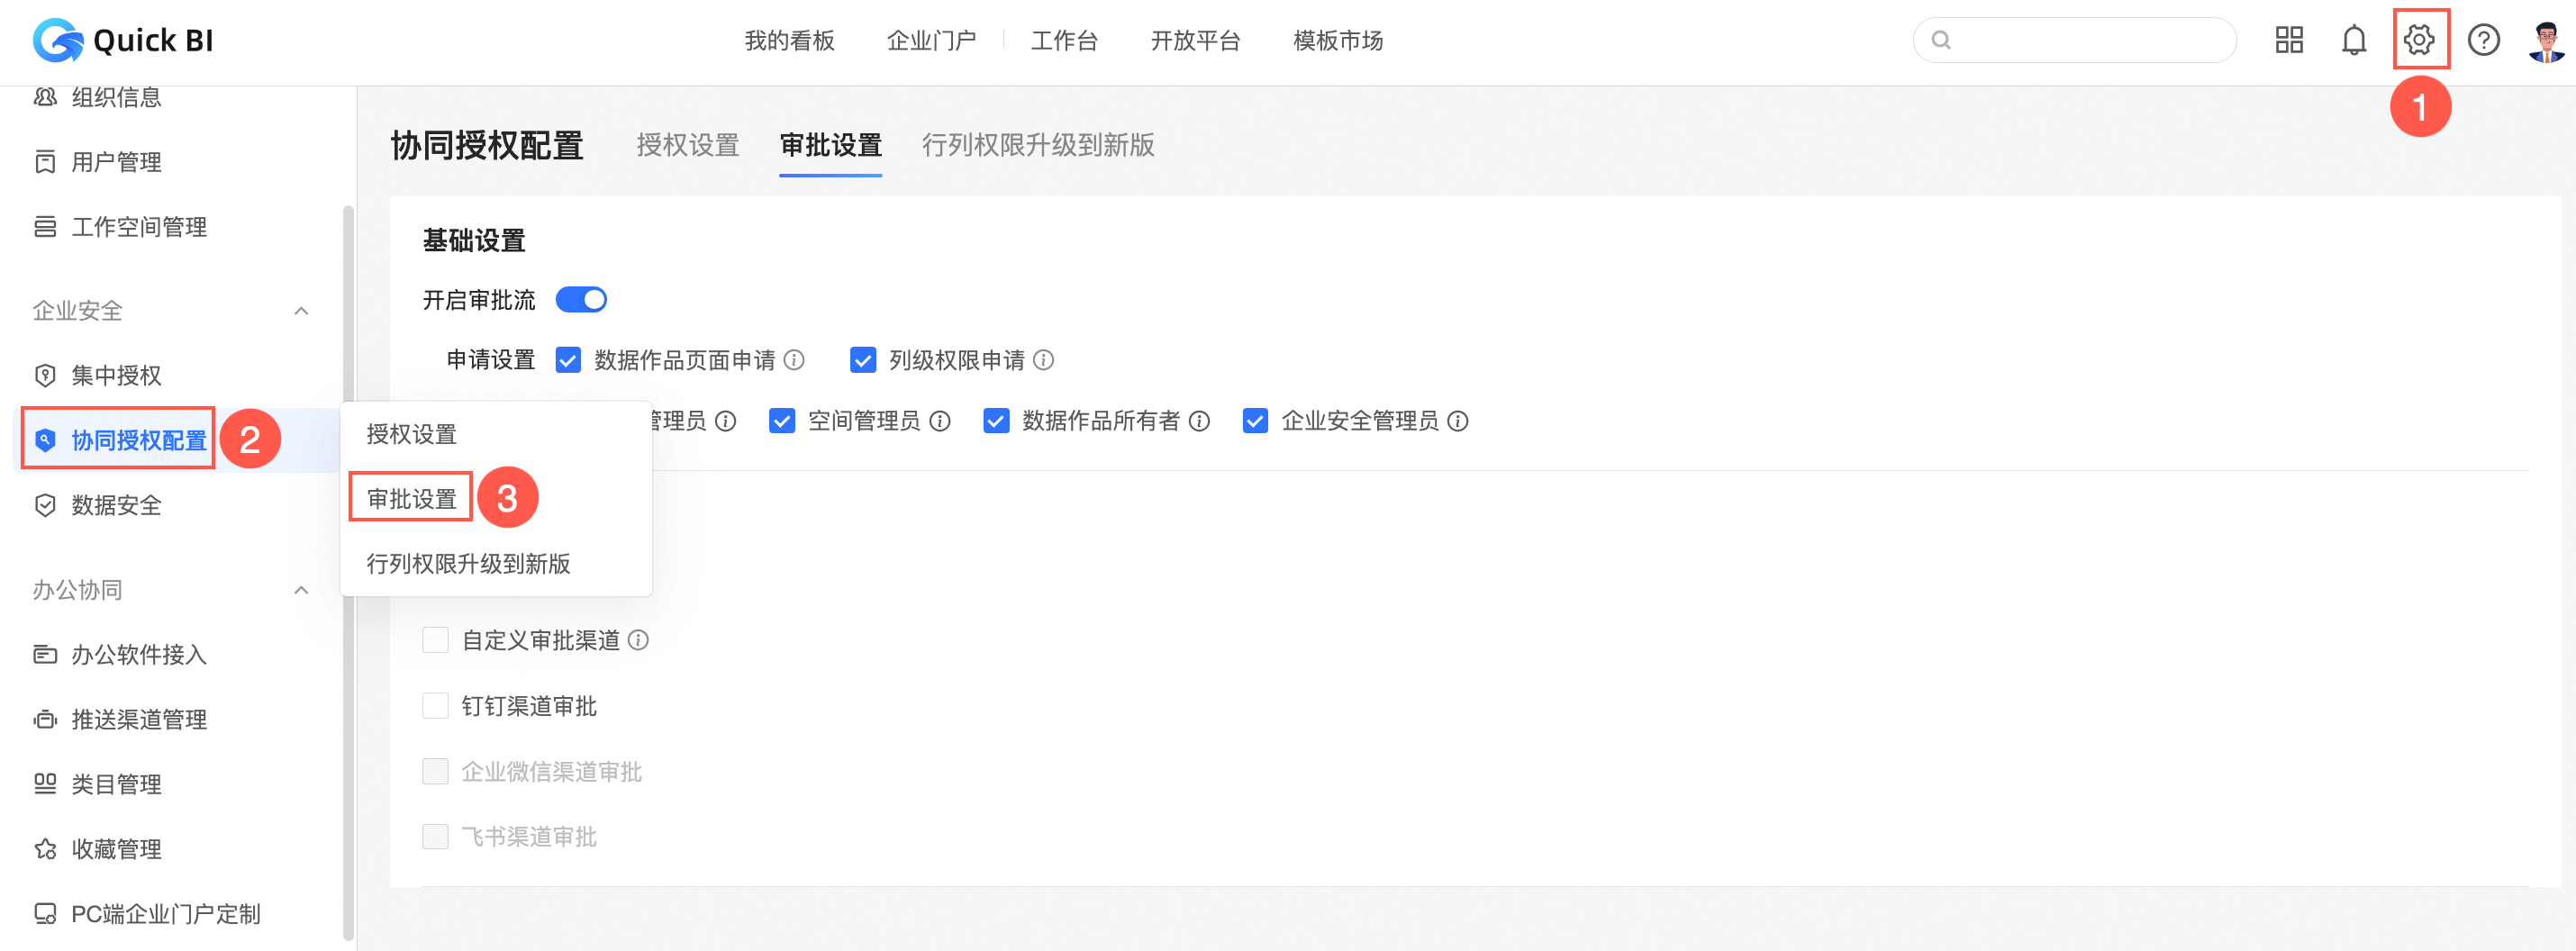2576x951 pixels.
Task: Click the 集中授权 shield icon
Action: tap(45, 375)
